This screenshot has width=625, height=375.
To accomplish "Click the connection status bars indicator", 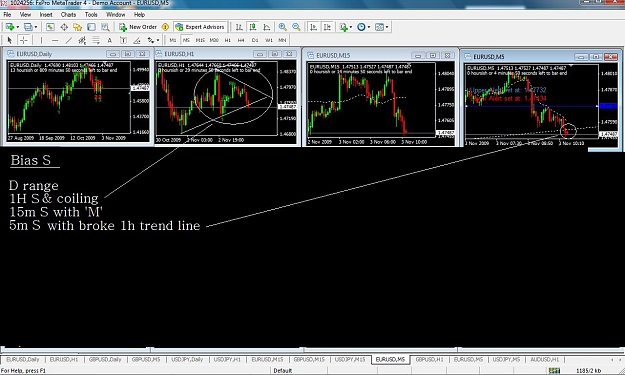I will (554, 371).
